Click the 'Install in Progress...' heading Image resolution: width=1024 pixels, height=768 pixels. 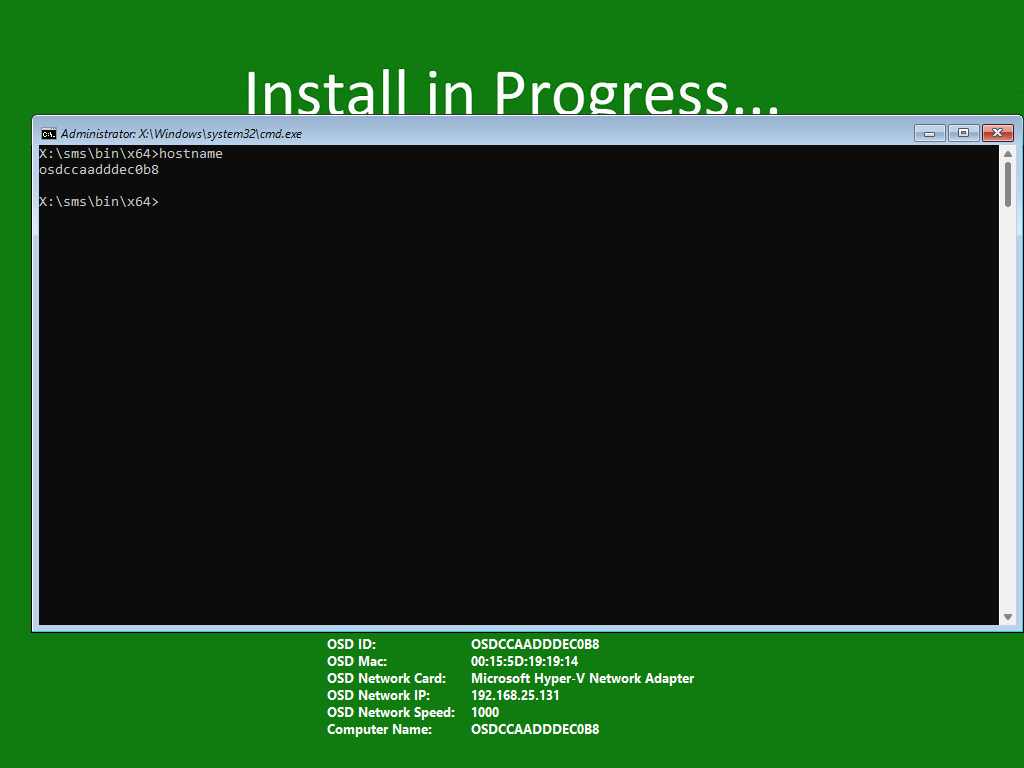click(511, 93)
